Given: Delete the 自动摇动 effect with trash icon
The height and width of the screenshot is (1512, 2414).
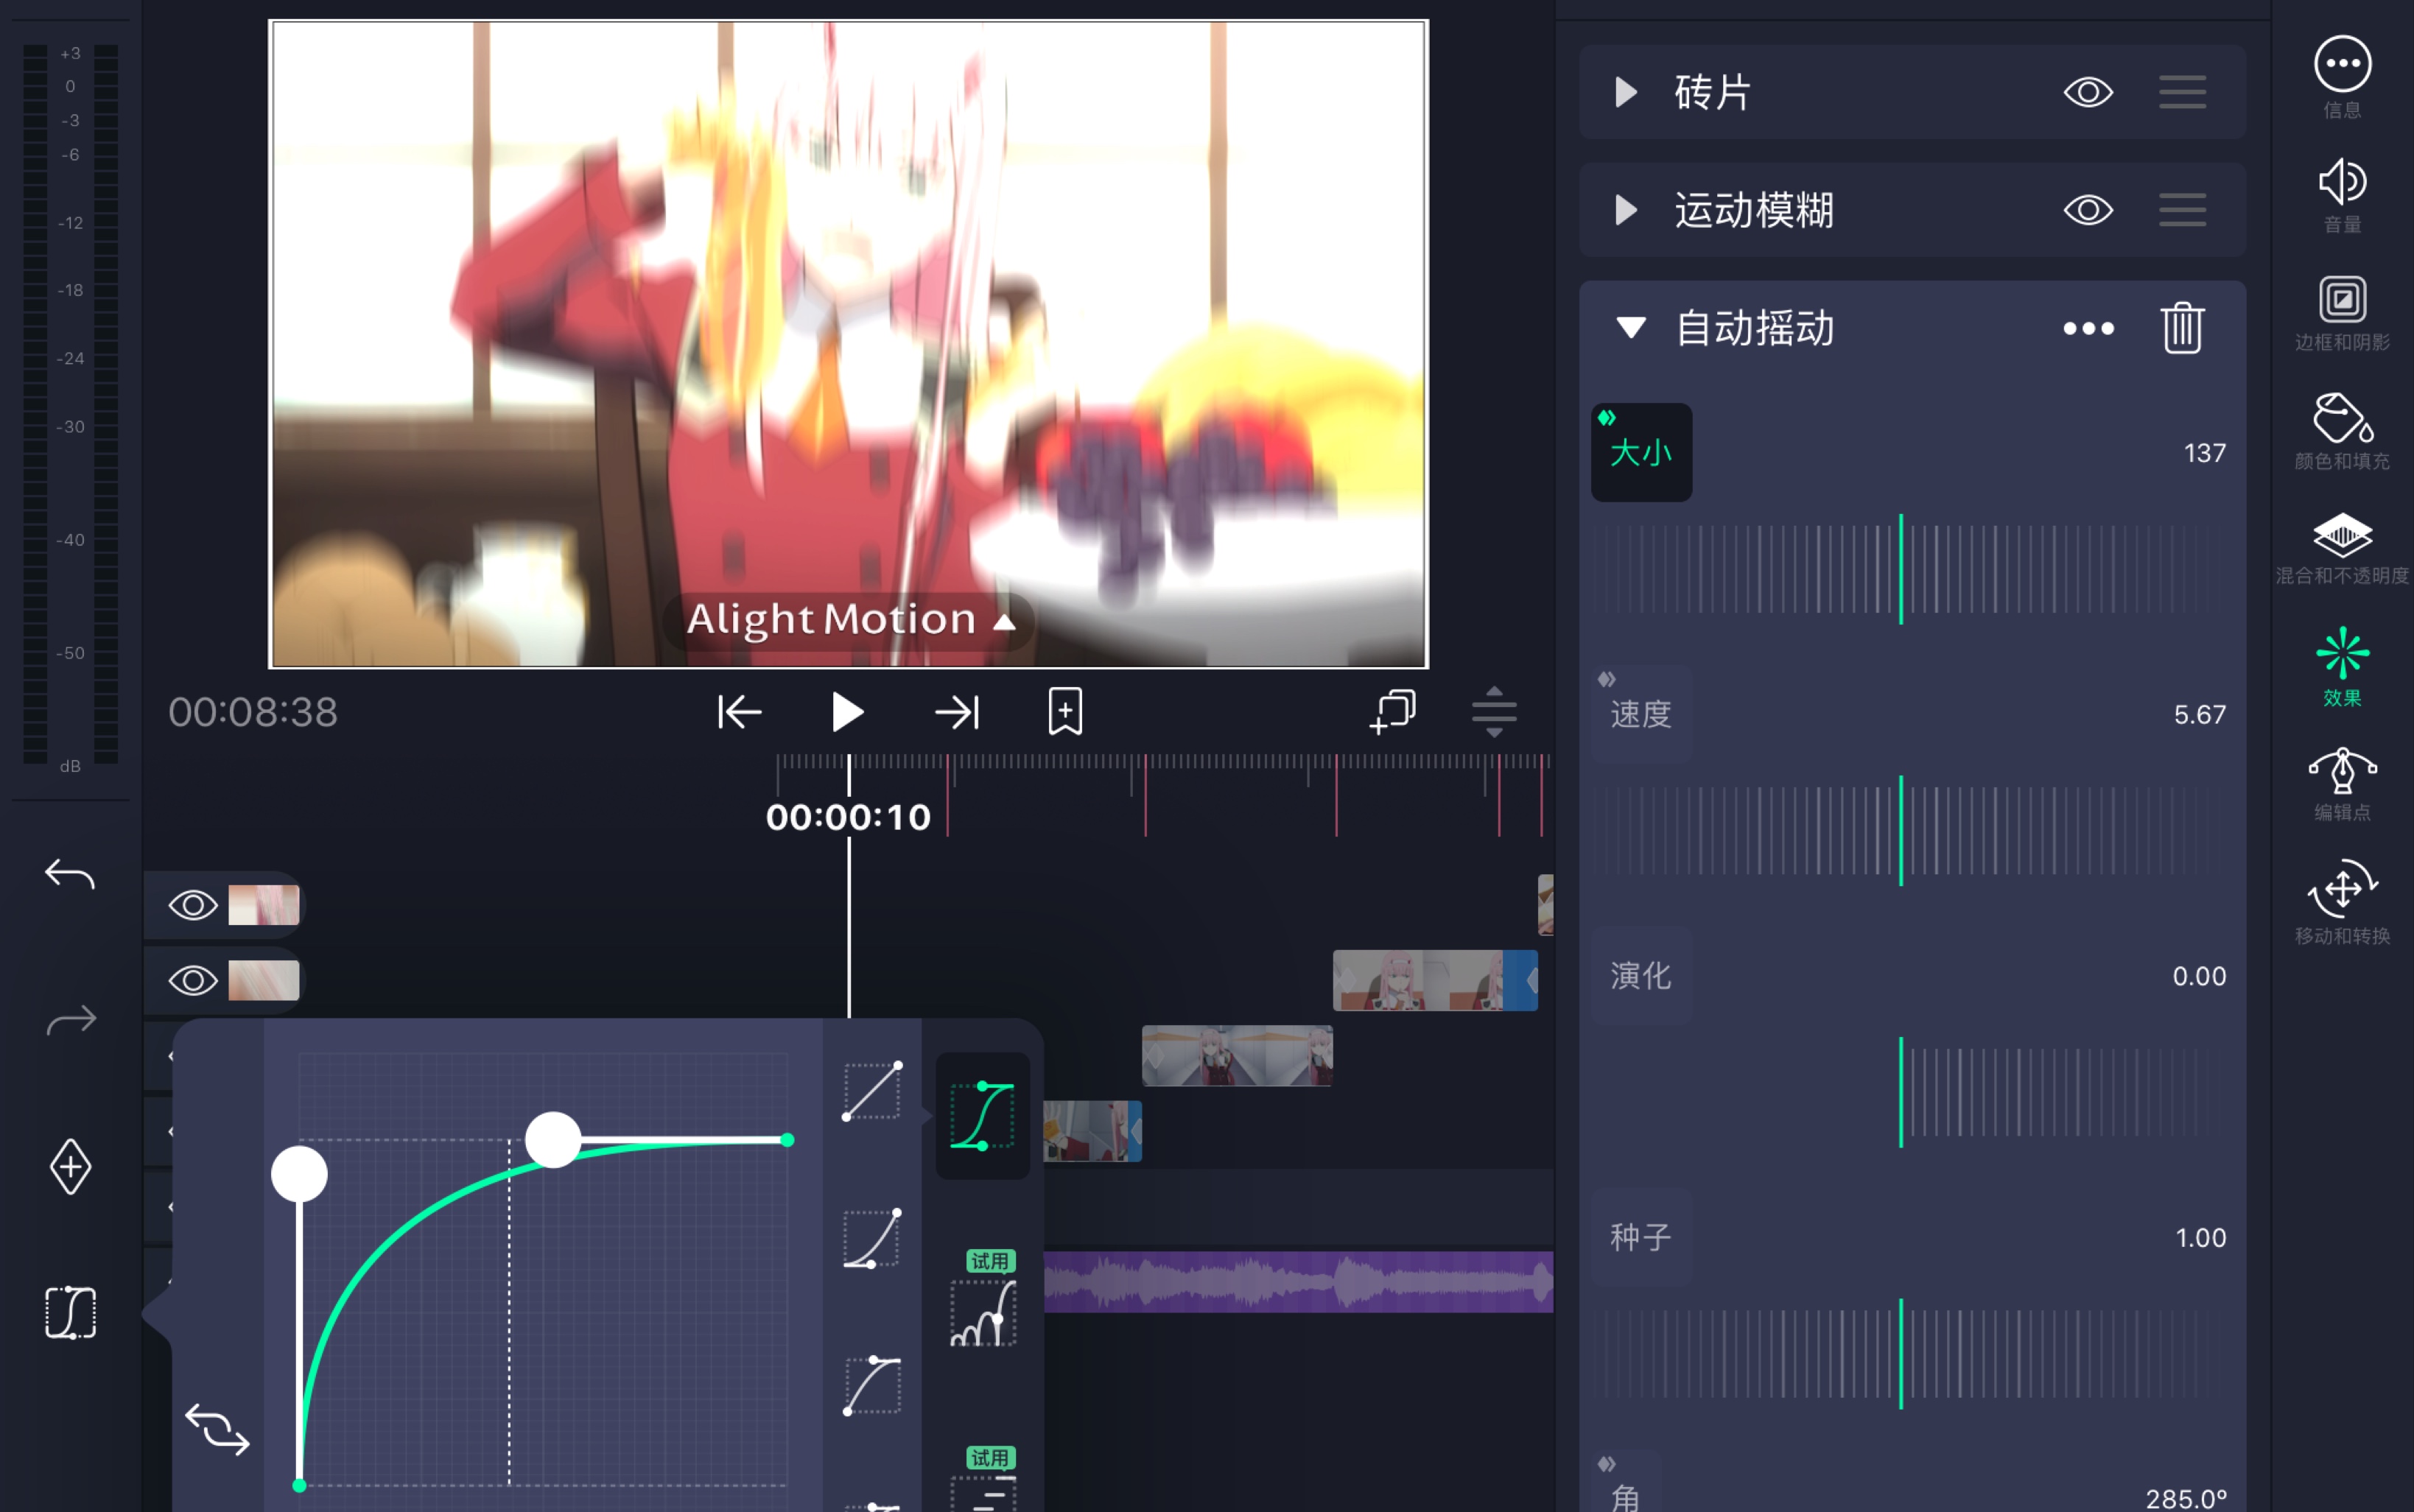Looking at the screenshot, I should [2182, 328].
